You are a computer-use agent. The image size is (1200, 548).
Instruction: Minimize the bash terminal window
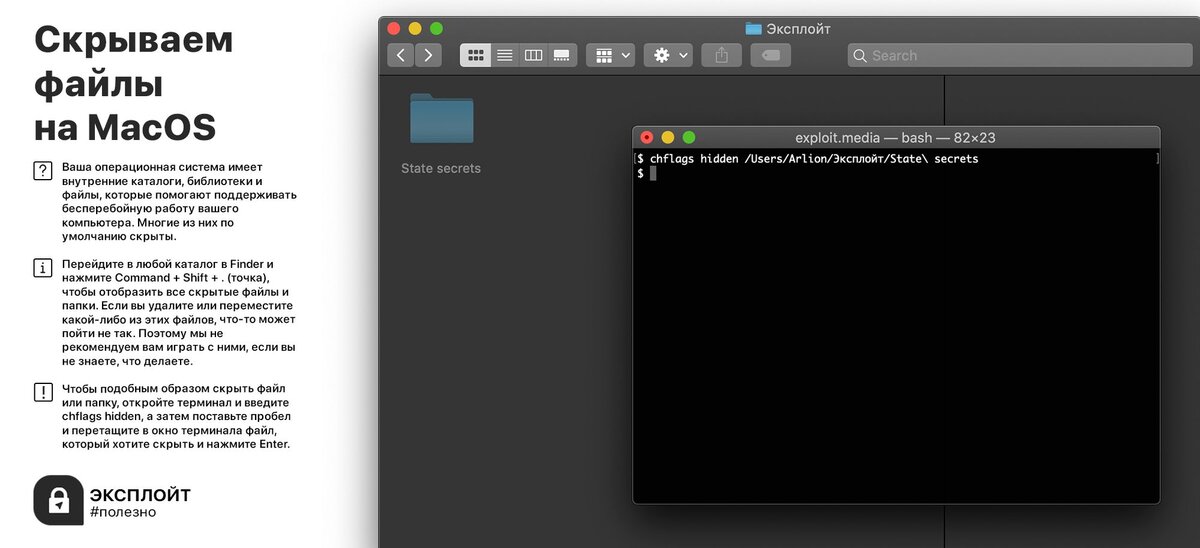coord(668,137)
